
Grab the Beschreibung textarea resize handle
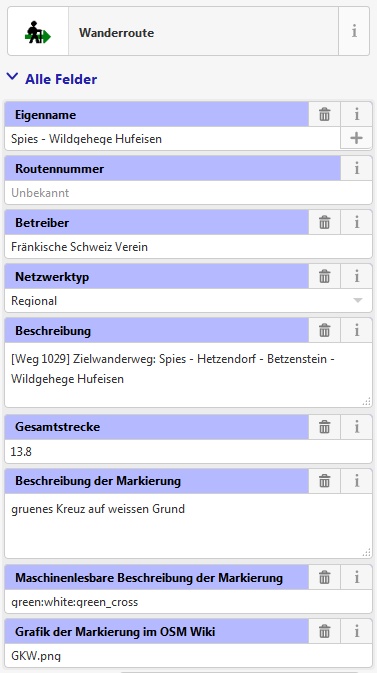pos(367,402)
